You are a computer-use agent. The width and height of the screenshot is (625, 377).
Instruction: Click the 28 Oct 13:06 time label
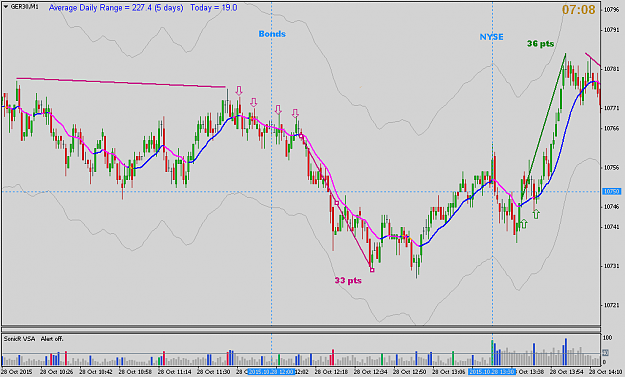pos(448,372)
